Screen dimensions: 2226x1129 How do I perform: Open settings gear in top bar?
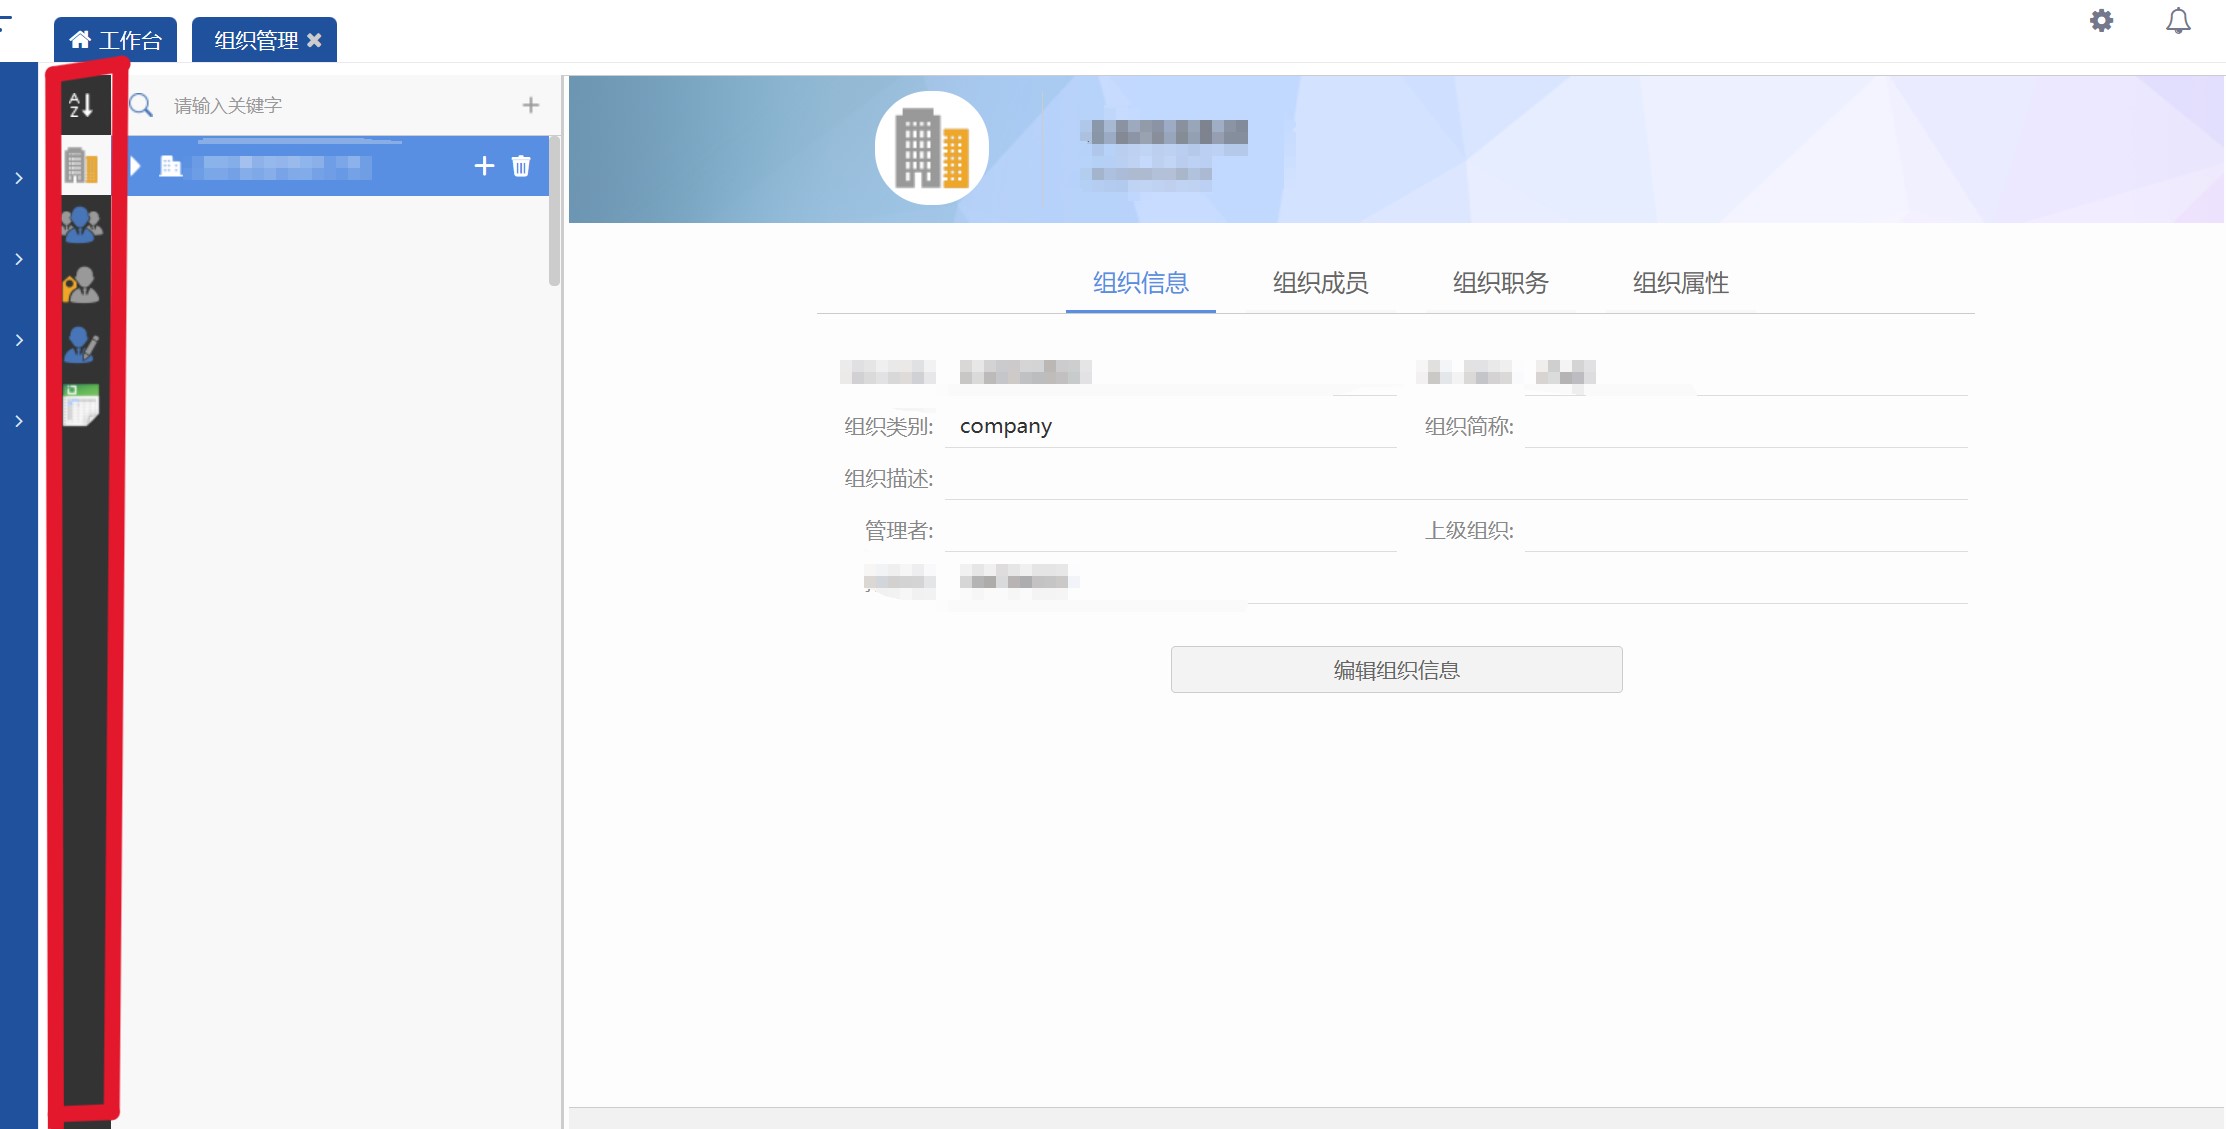coord(2101,21)
